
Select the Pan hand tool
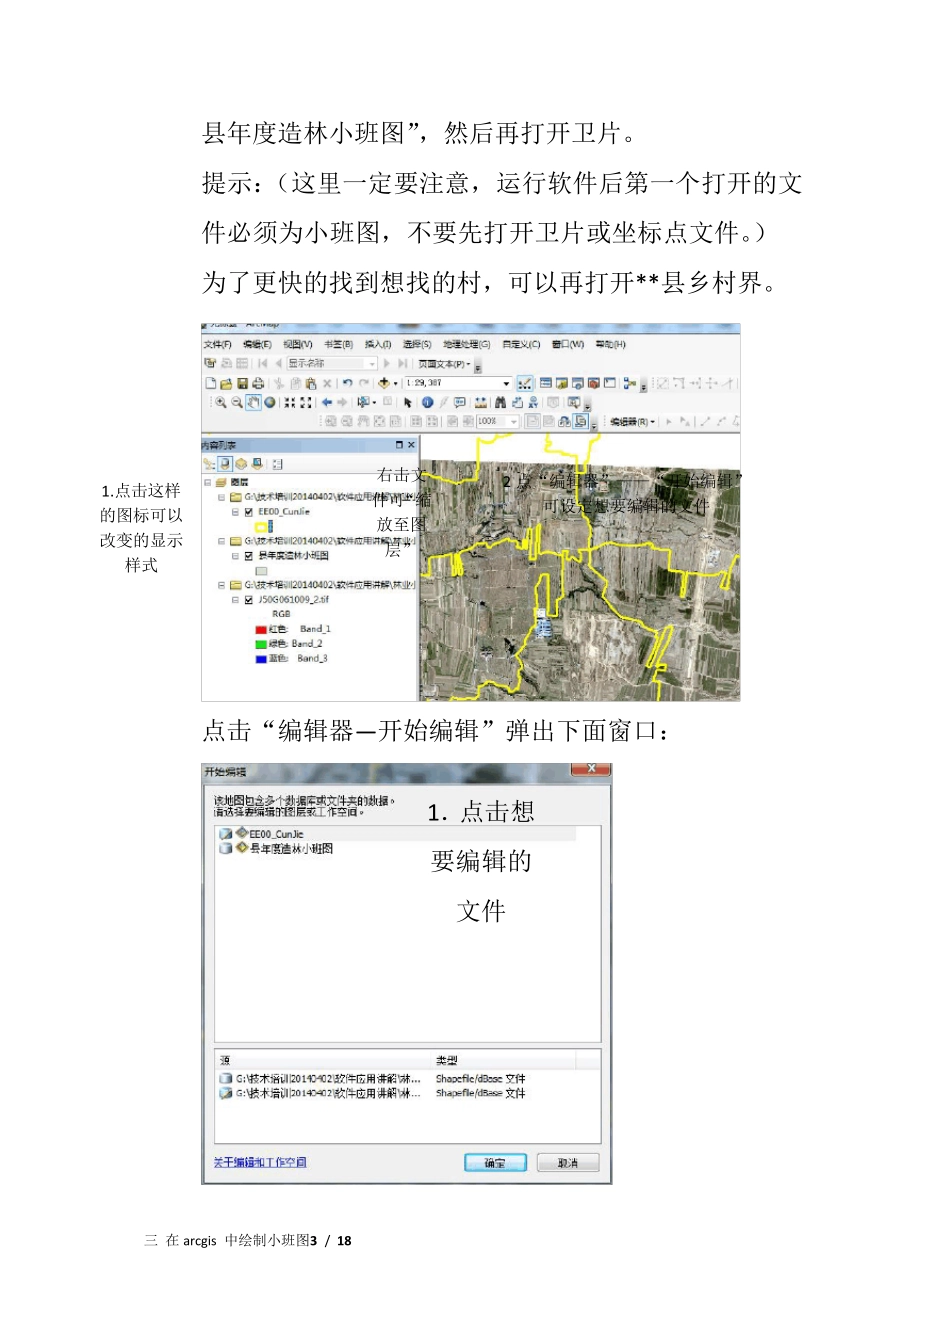click(253, 403)
